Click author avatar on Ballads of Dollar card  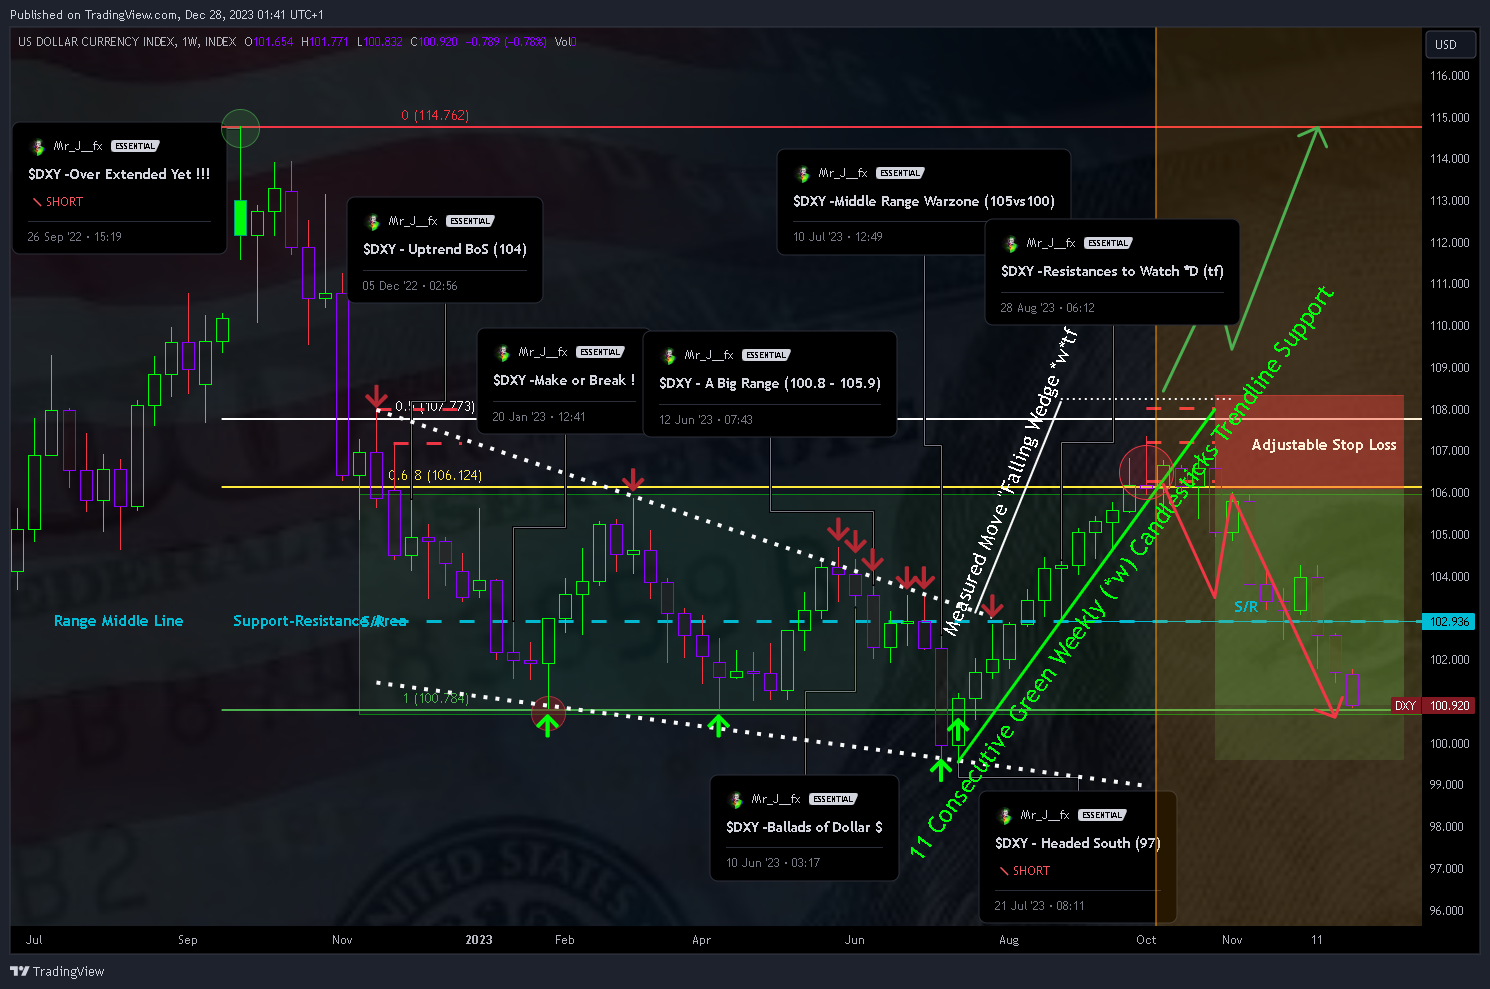(736, 800)
